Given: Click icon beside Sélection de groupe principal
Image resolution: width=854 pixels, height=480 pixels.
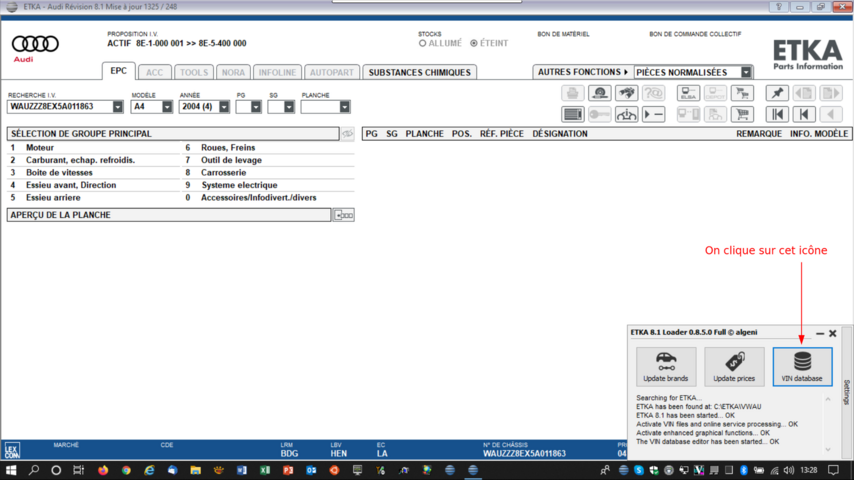Looking at the screenshot, I should (347, 134).
